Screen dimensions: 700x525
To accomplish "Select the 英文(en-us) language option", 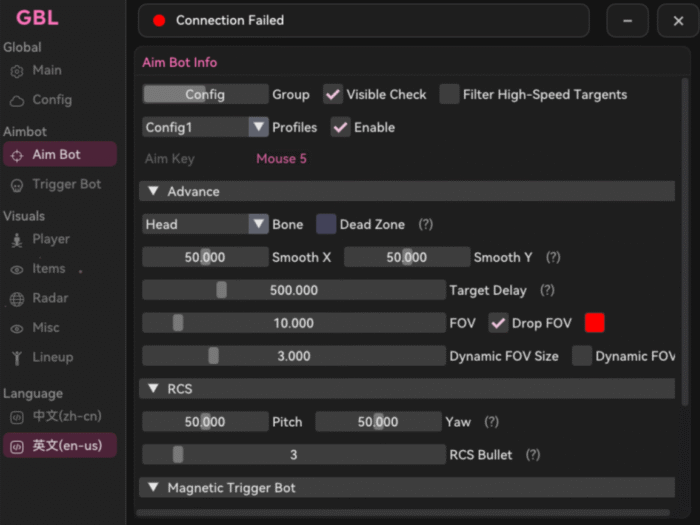I will coord(60,446).
